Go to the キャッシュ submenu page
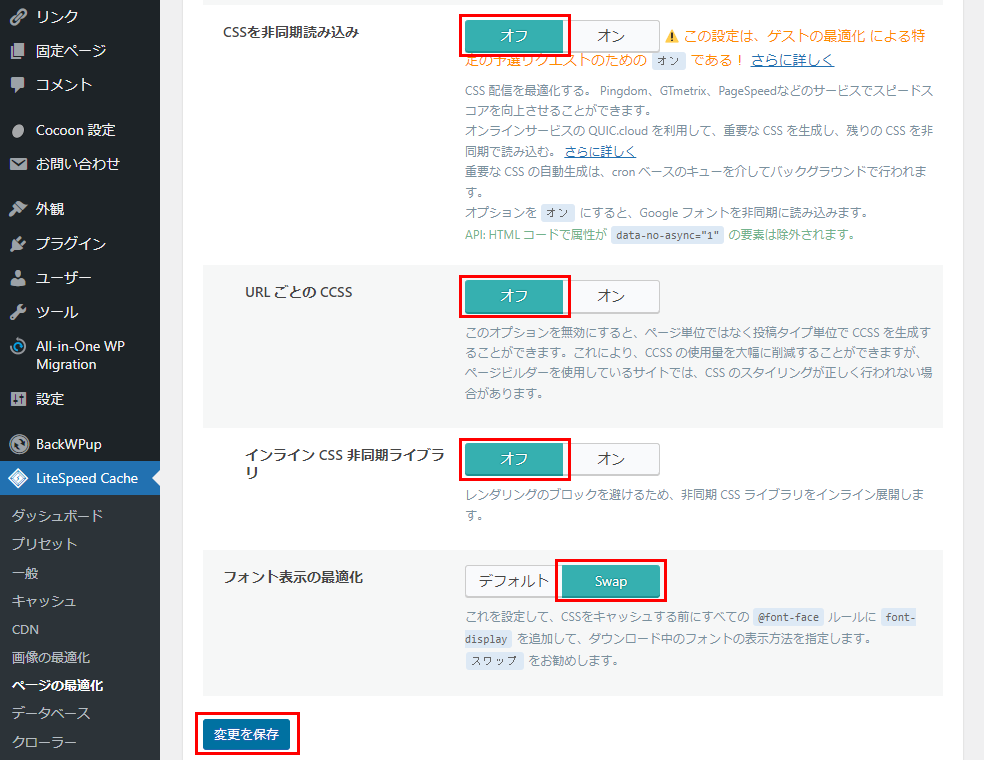The width and height of the screenshot is (984, 760). [43, 600]
